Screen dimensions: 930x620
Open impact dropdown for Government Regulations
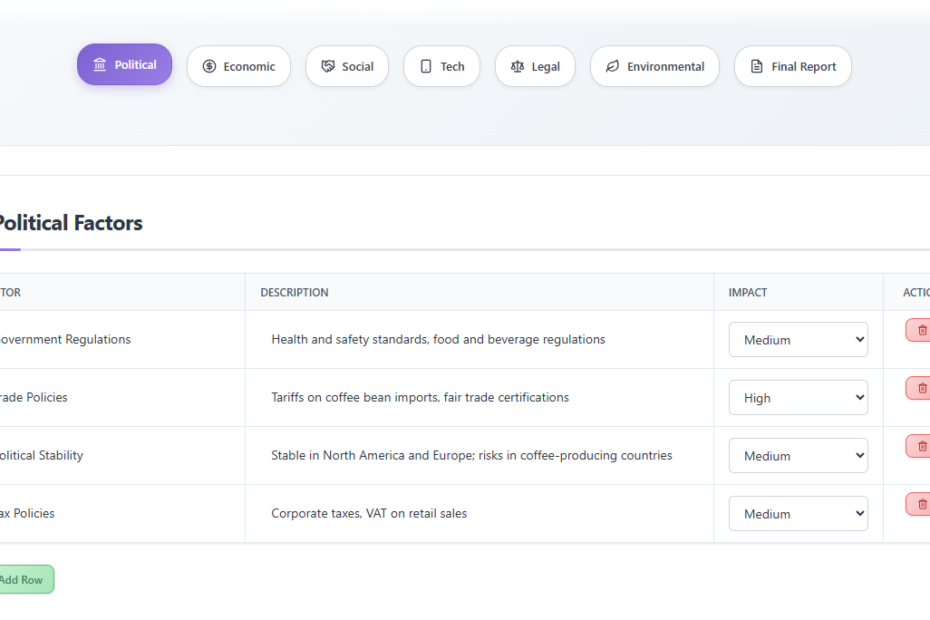(x=798, y=340)
